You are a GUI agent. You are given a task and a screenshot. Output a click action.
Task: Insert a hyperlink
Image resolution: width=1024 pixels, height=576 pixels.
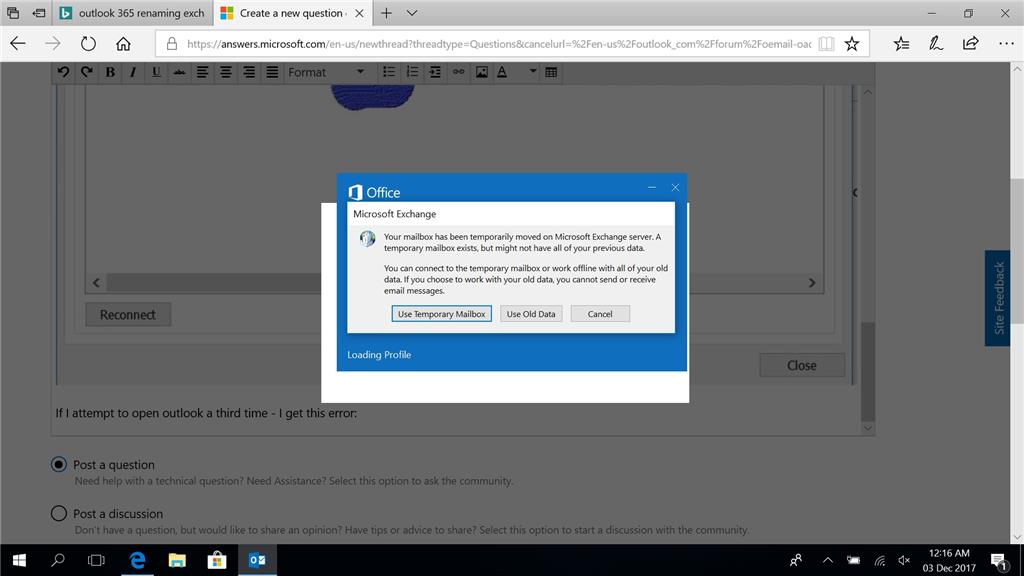(x=458, y=72)
